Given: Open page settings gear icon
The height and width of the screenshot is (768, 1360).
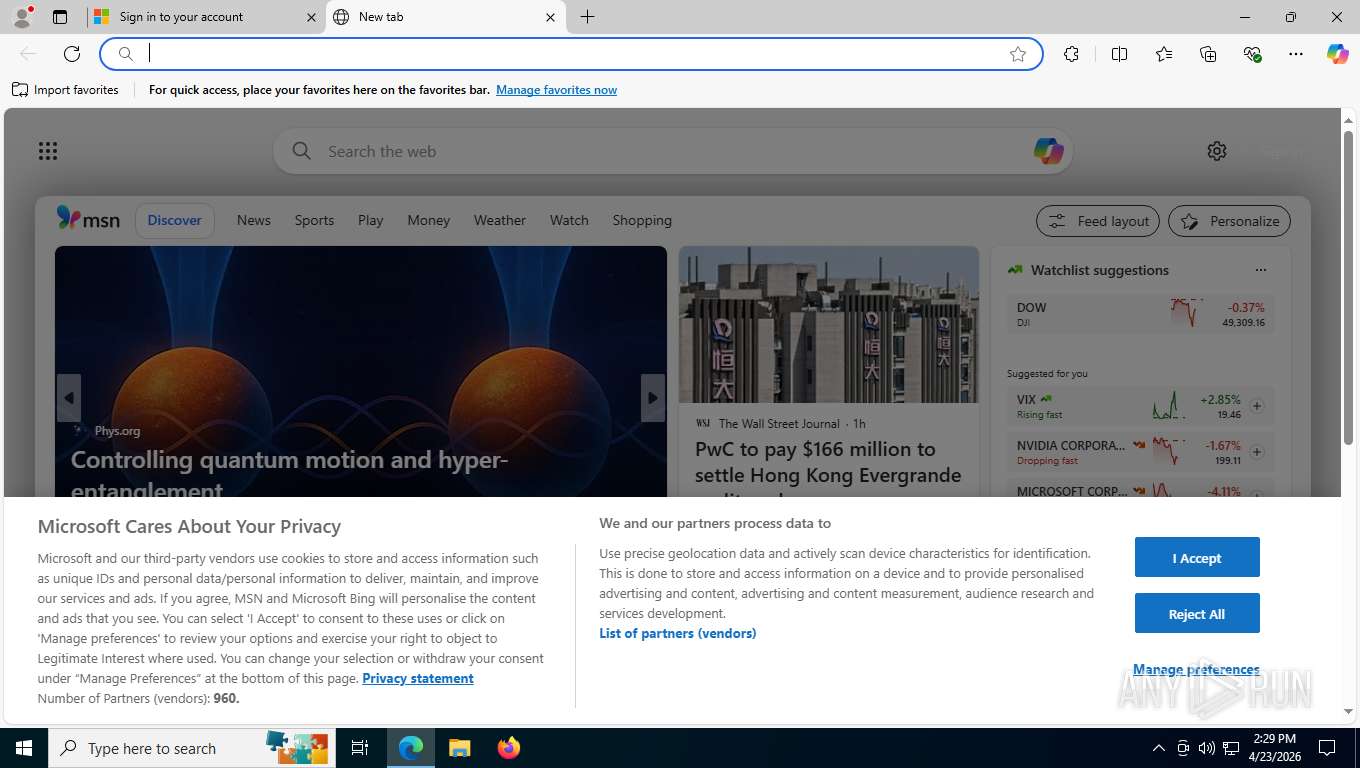Looking at the screenshot, I should (1216, 151).
